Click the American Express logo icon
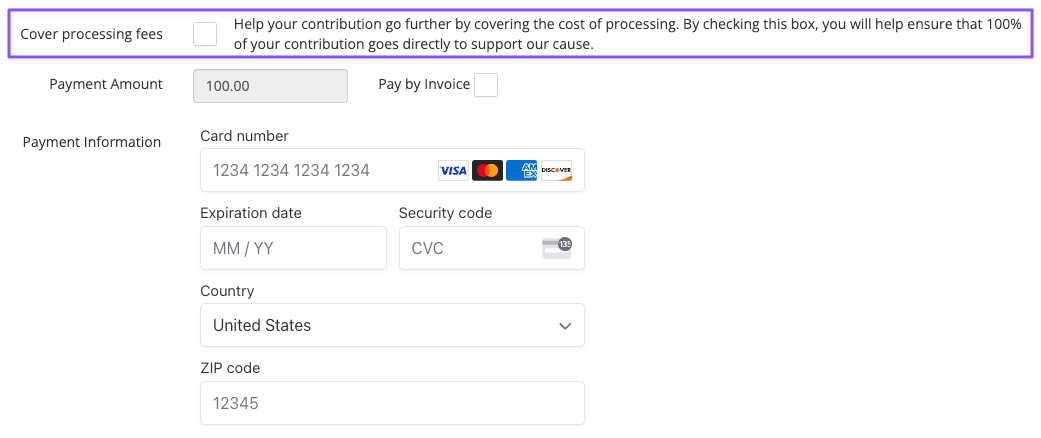Image resolution: width=1041 pixels, height=438 pixels. click(x=522, y=171)
